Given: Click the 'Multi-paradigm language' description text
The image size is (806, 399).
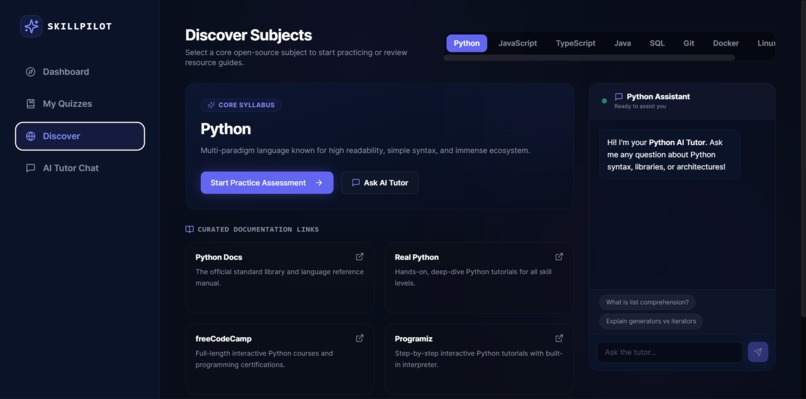Looking at the screenshot, I should click(365, 151).
